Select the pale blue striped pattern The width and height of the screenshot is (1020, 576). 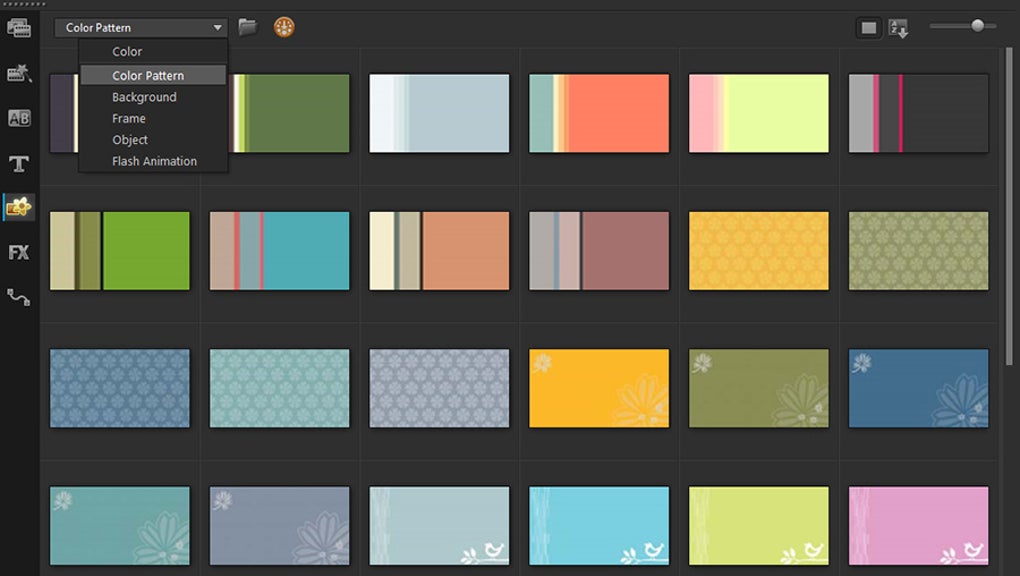tap(439, 113)
